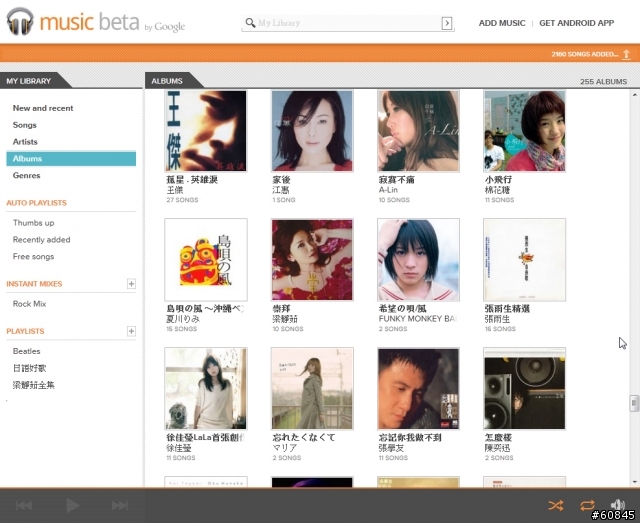Click the scroll down arrow of album list
The height and width of the screenshot is (523, 640).
tap(634, 482)
